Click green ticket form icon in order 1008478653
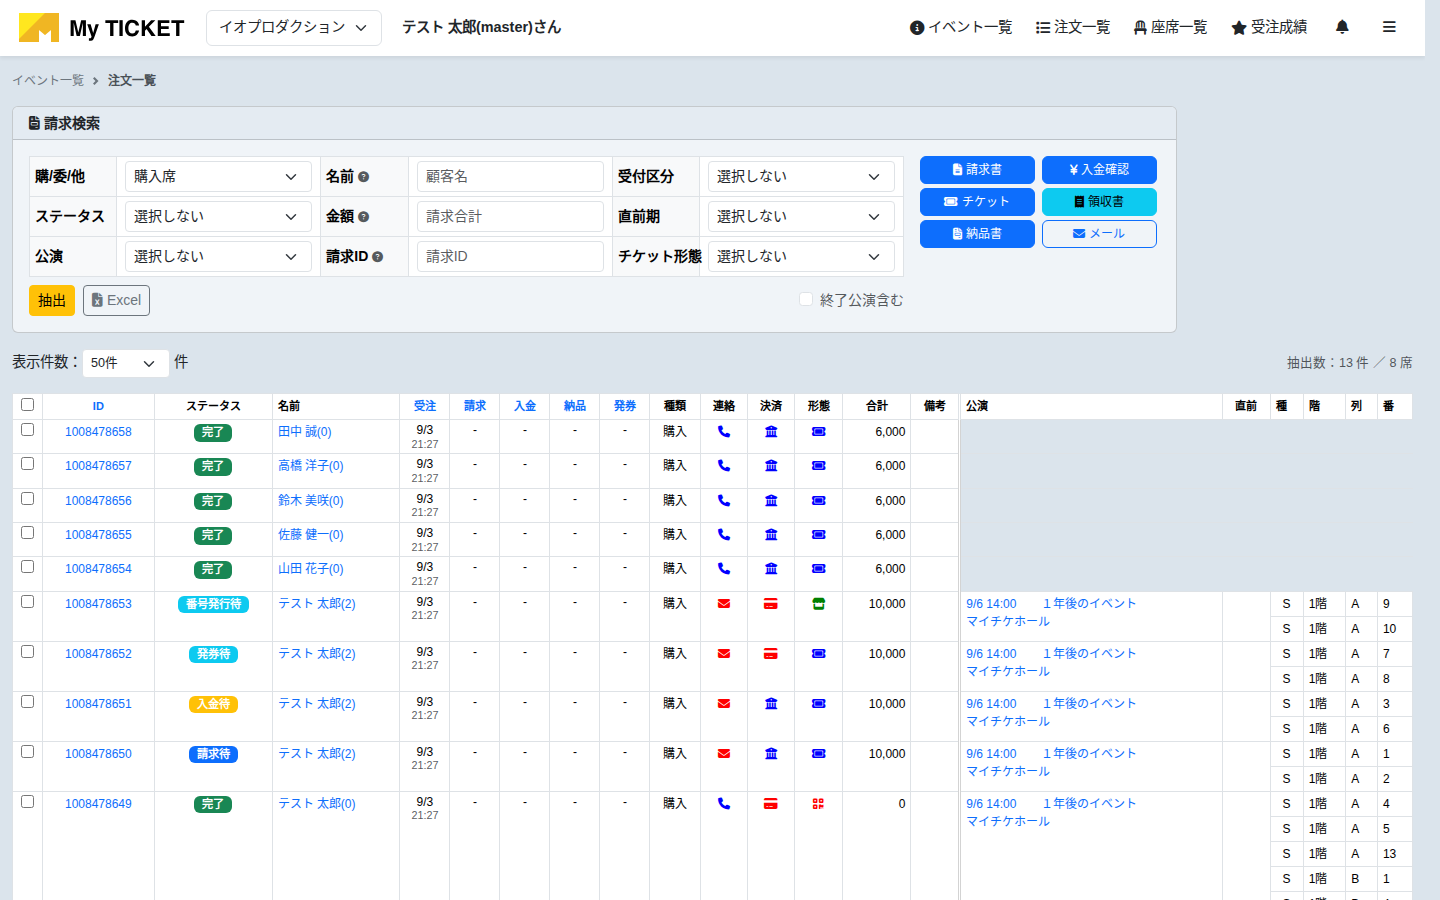The height and width of the screenshot is (900, 1440). [819, 604]
